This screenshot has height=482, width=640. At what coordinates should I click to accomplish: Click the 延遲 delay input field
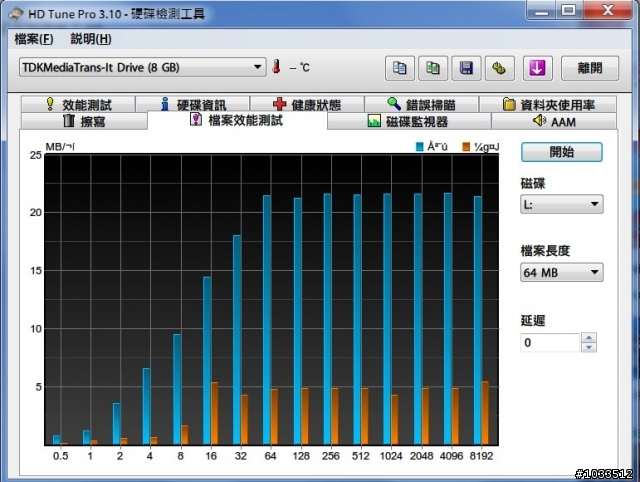point(550,342)
